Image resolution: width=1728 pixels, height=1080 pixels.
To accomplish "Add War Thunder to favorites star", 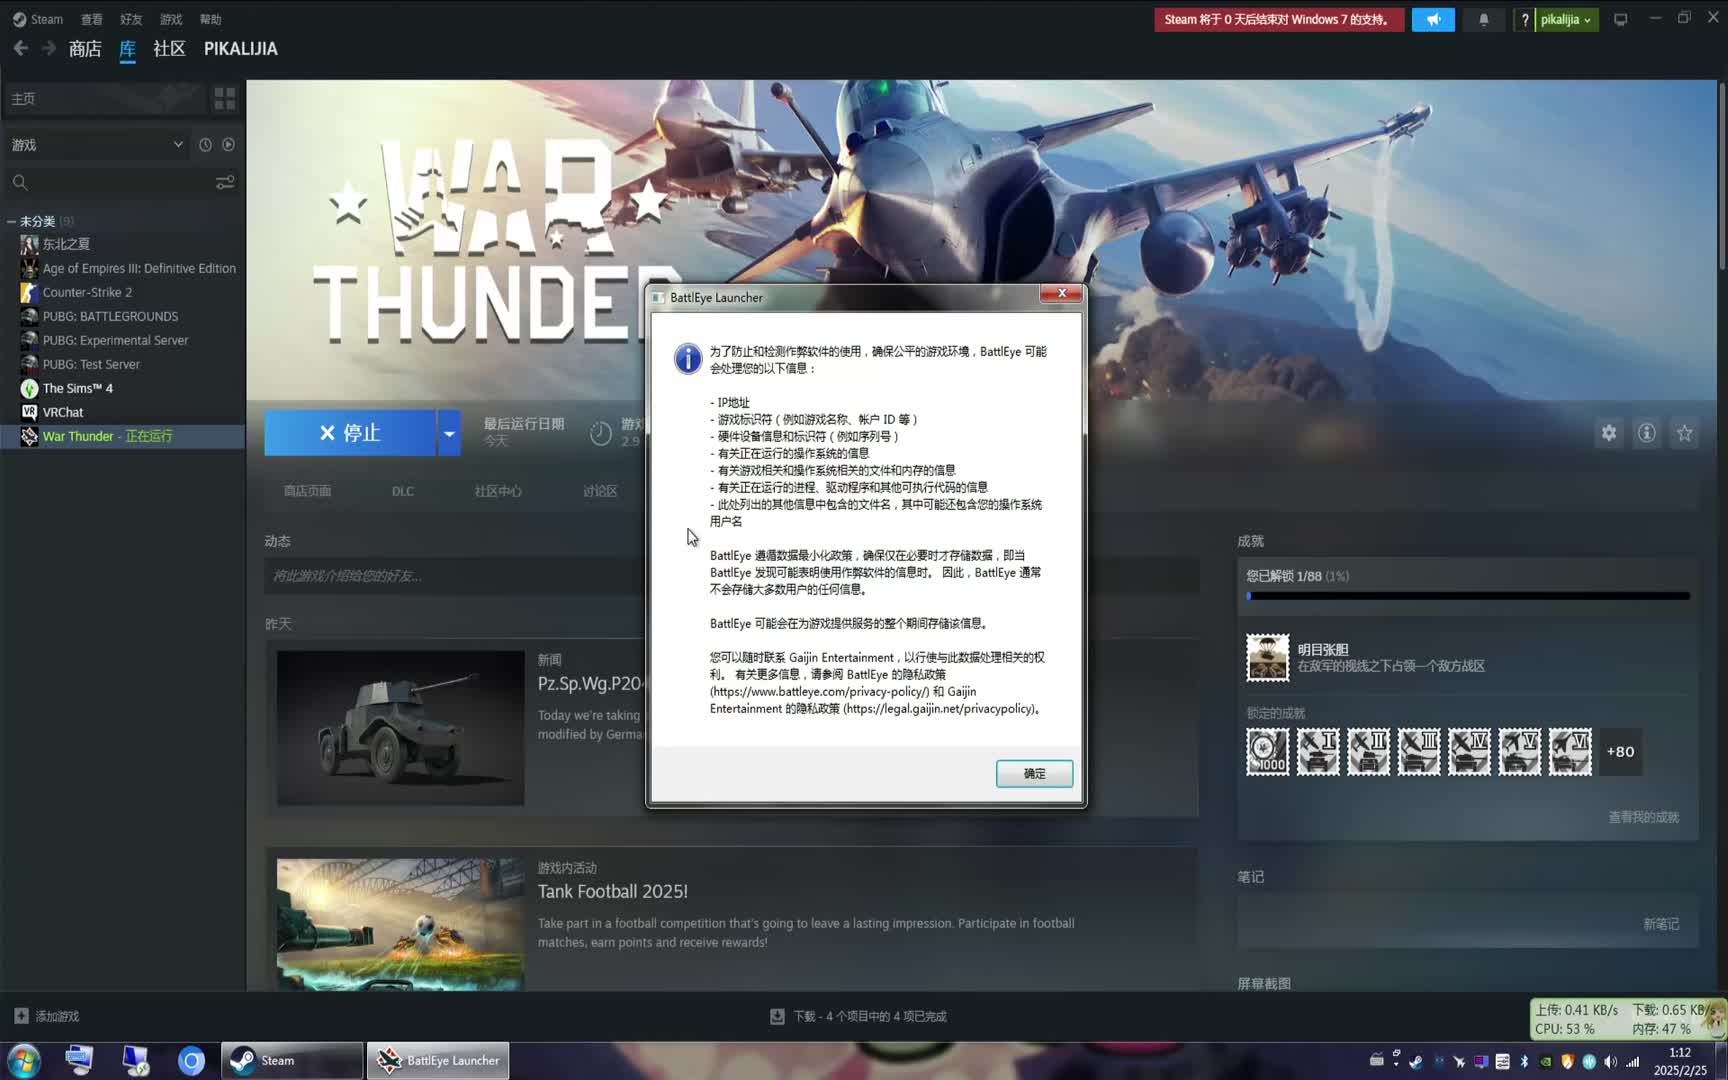I will (1685, 433).
